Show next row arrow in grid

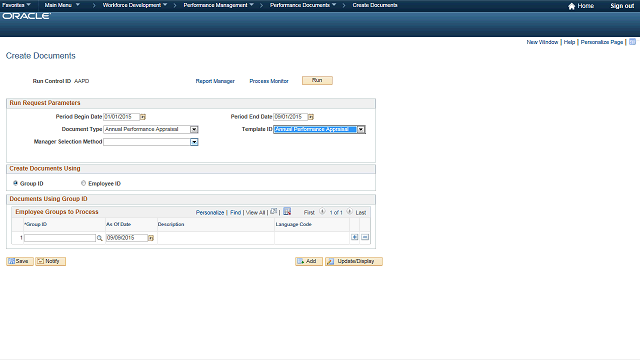coord(349,212)
